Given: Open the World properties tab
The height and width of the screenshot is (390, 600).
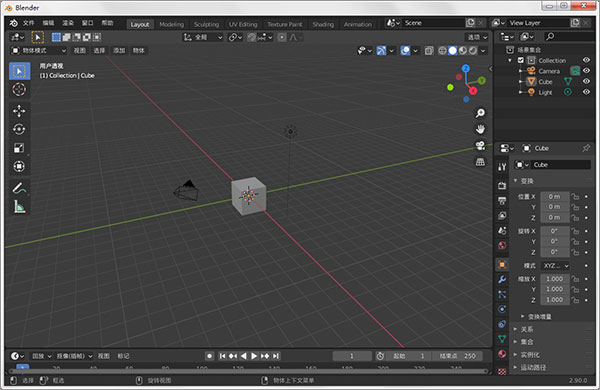Looking at the screenshot, I should [x=502, y=245].
